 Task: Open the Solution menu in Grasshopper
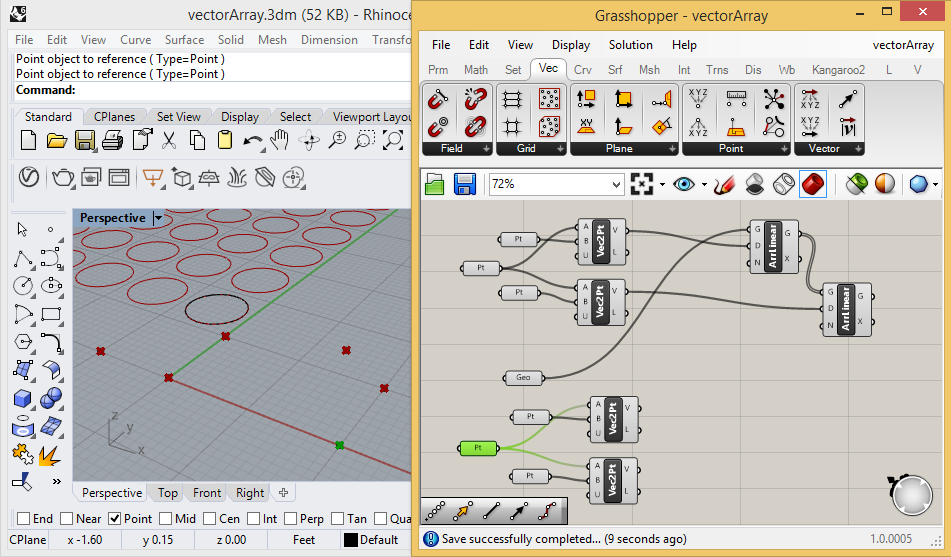pyautogui.click(x=630, y=45)
